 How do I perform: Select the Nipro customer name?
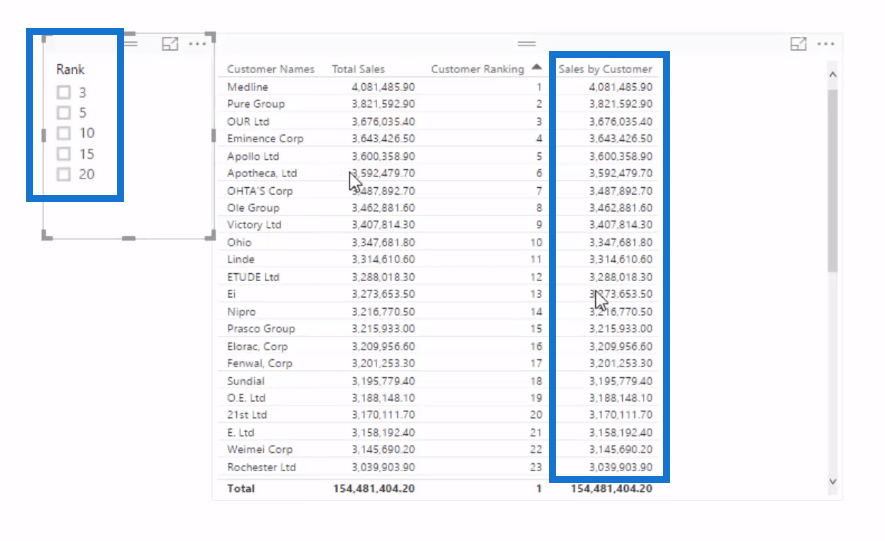point(241,311)
